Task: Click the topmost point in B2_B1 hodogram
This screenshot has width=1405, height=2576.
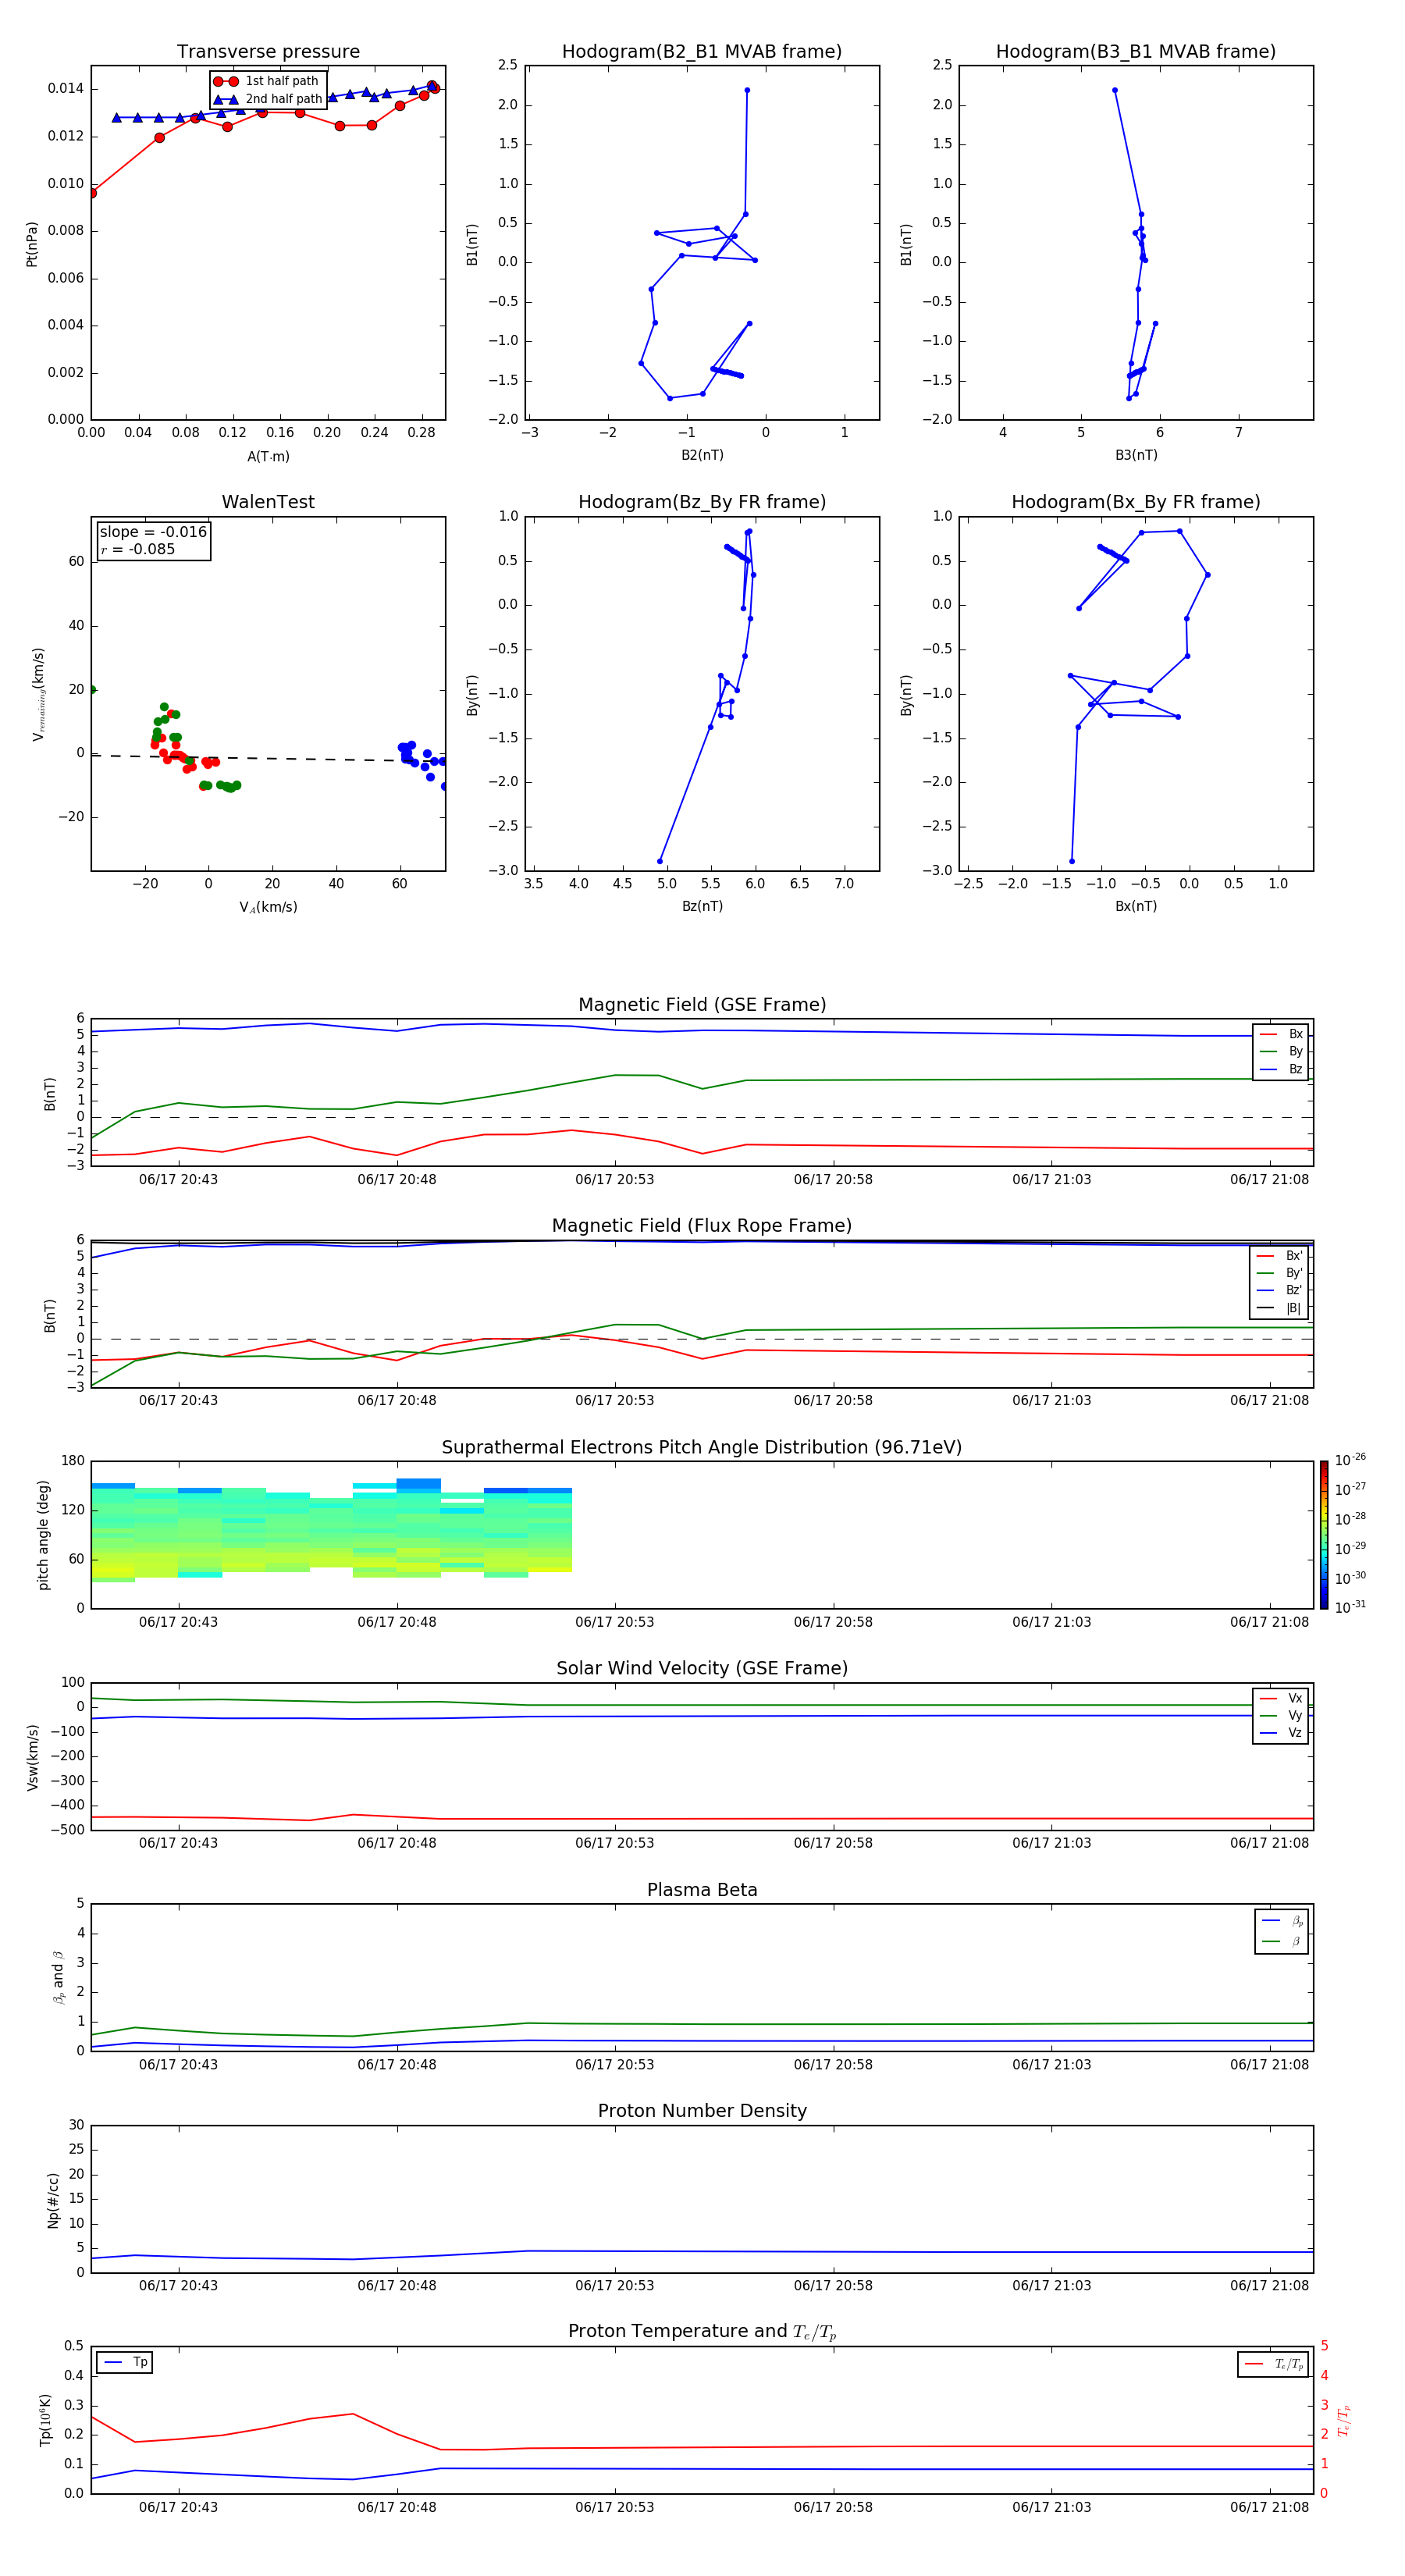Action: point(747,90)
